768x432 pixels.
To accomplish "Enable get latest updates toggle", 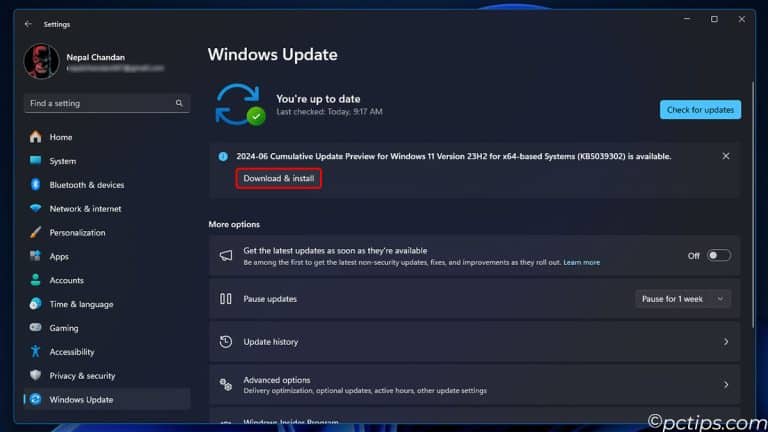I will 718,255.
